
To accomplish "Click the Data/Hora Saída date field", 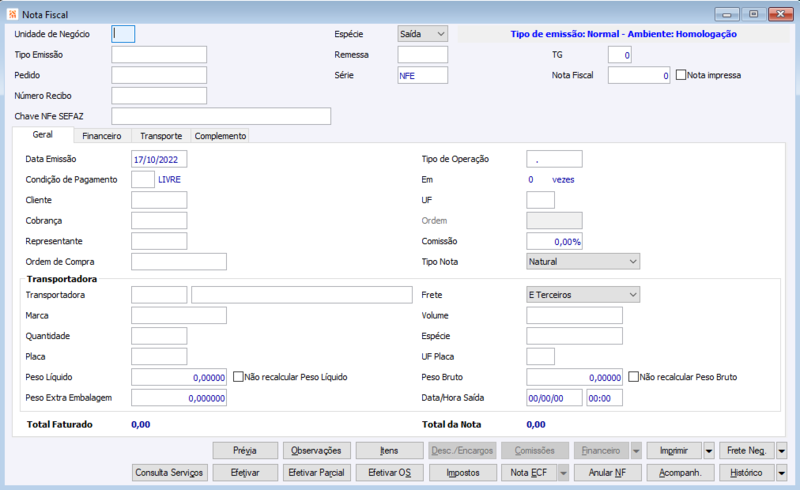I will click(555, 398).
